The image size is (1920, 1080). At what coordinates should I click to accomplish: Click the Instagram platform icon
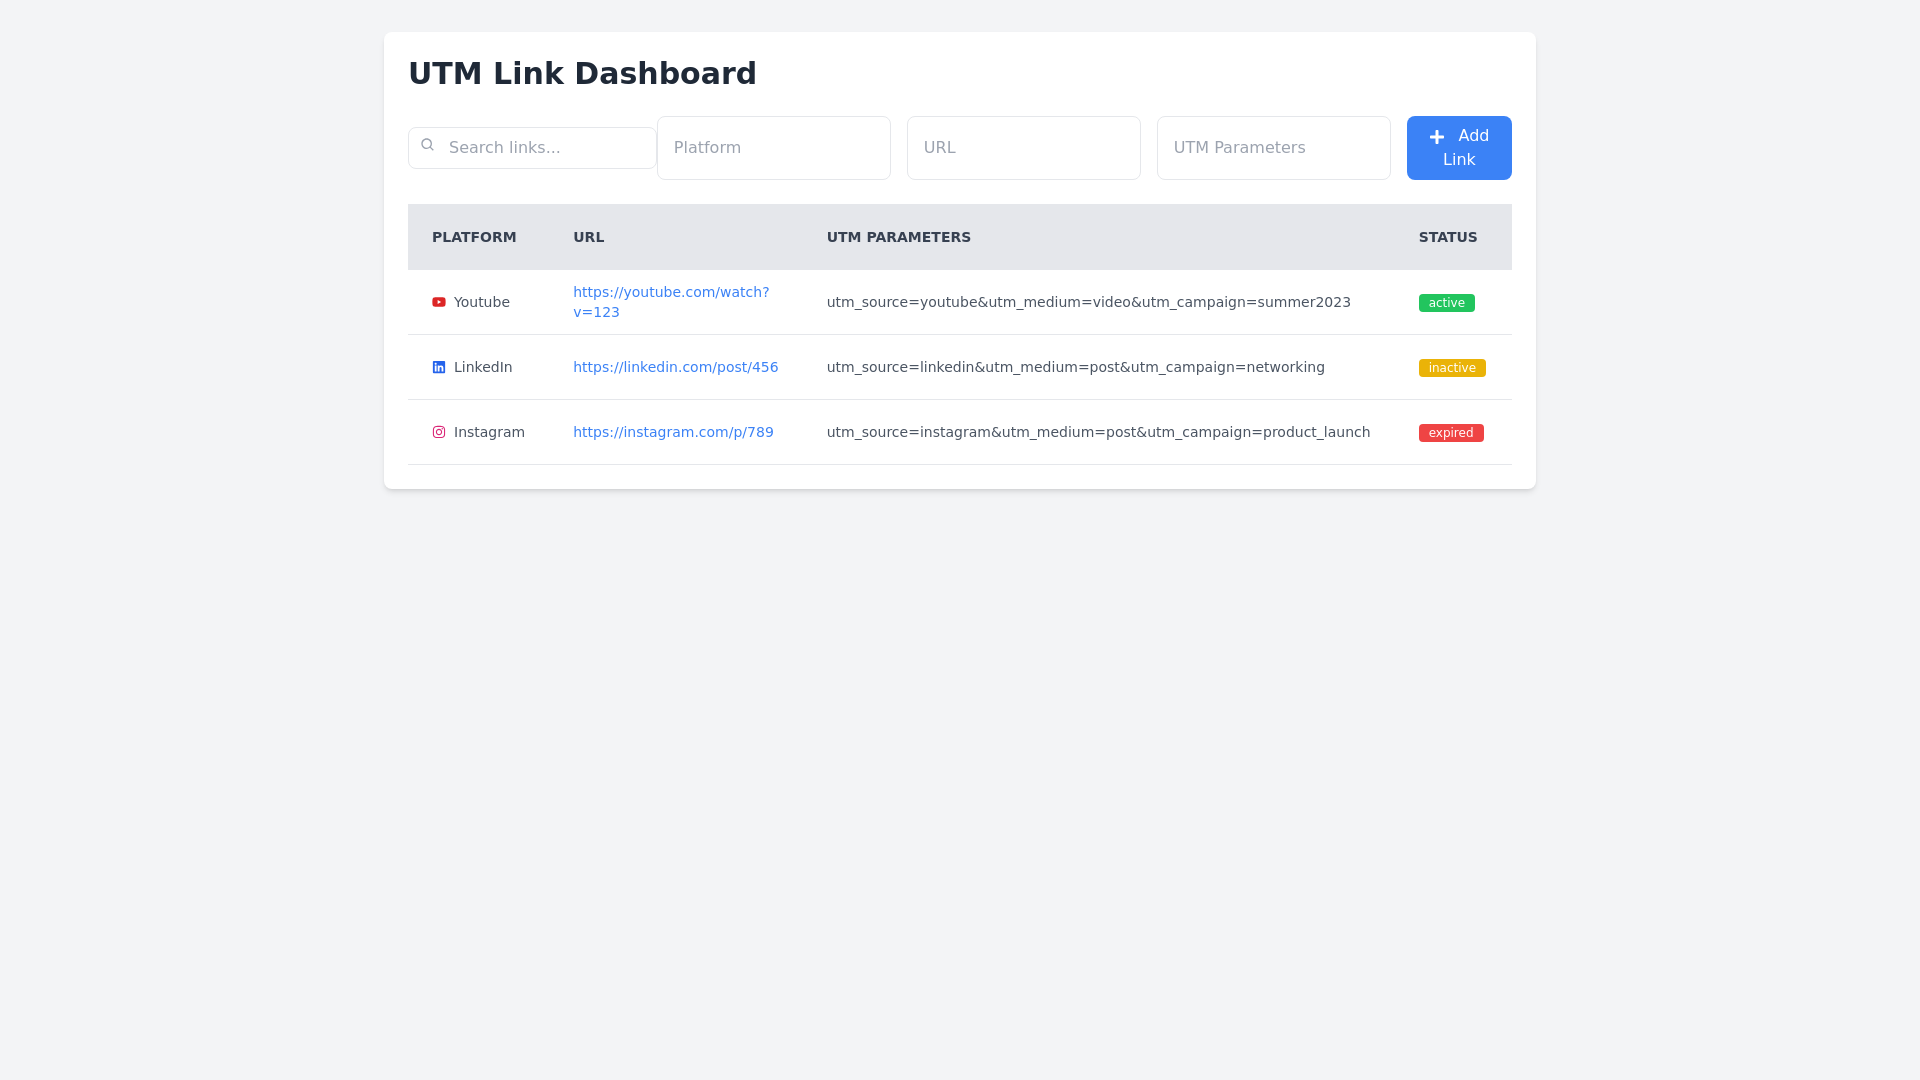click(438, 432)
